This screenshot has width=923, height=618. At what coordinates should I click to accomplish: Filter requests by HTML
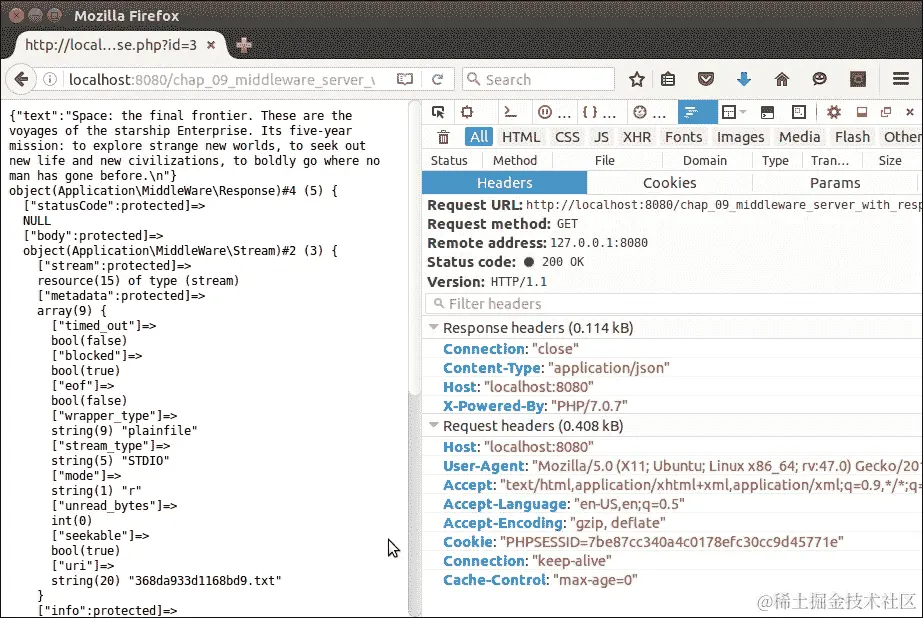pos(521,137)
